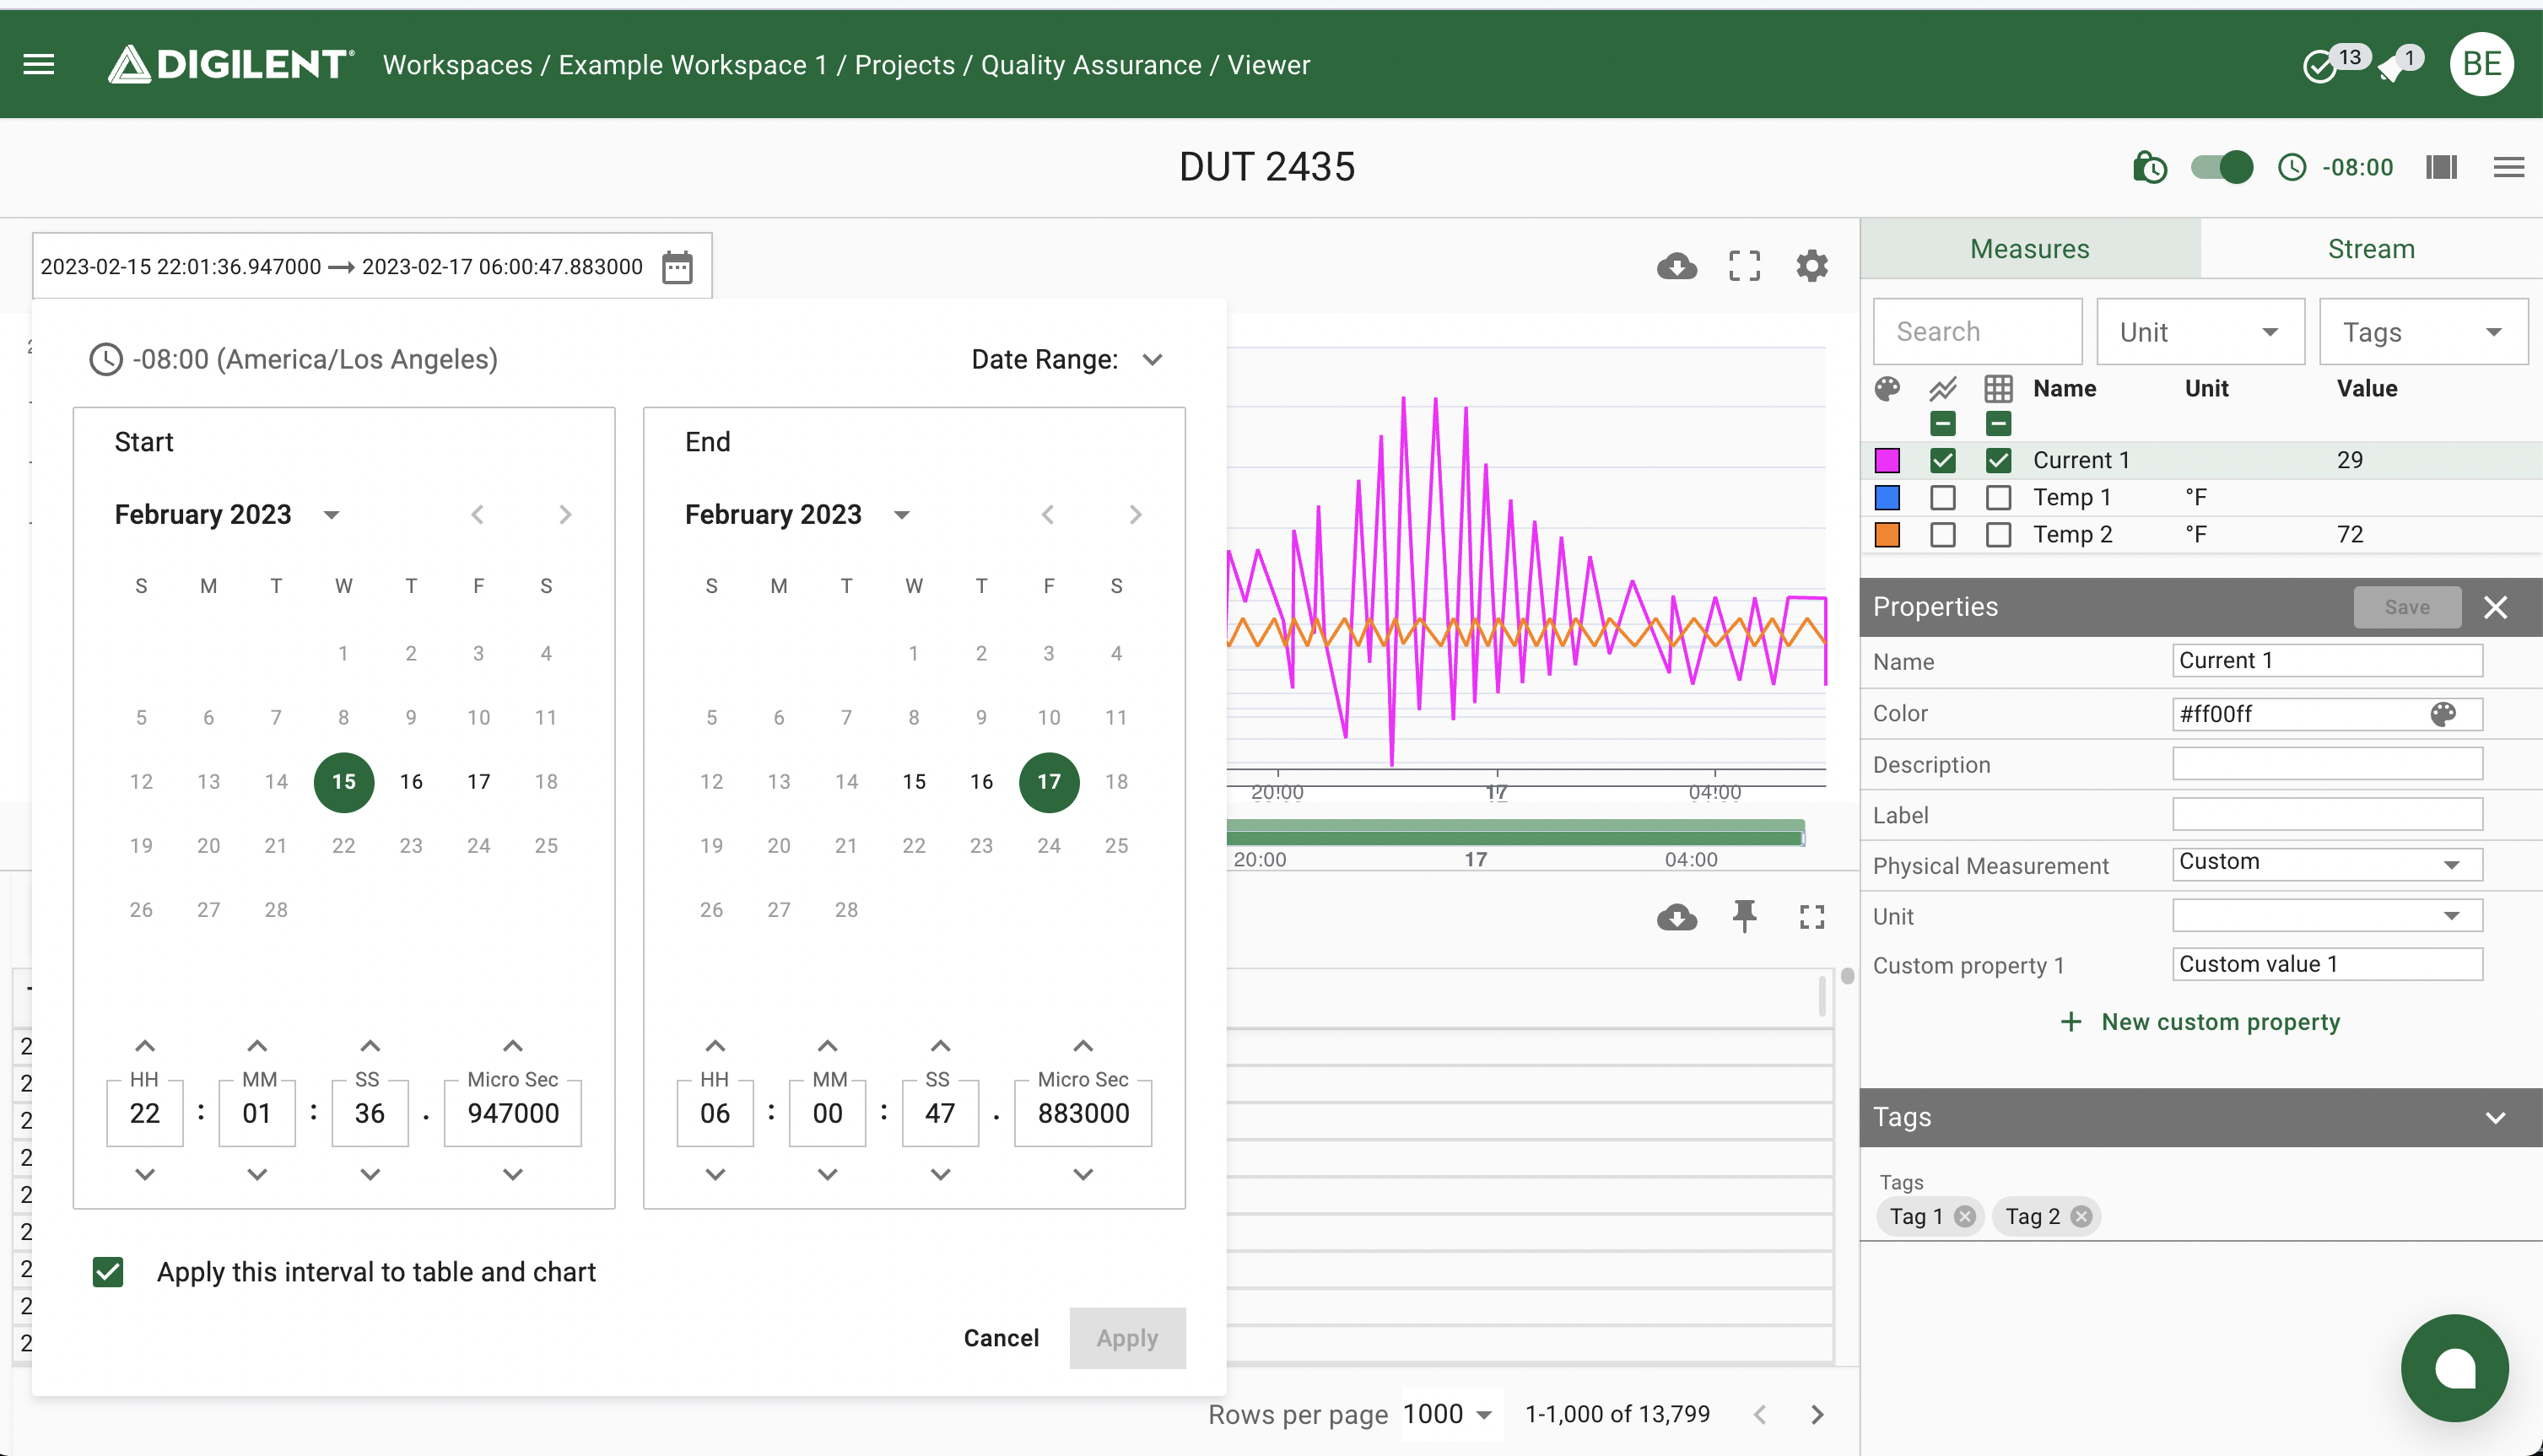
Task: Close the Properties panel
Action: [x=2495, y=607]
